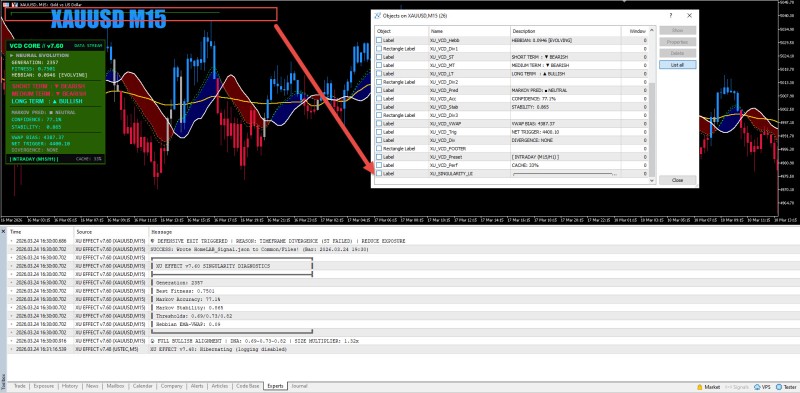Open Signals from the toolbox status bar
This screenshot has width=800, height=393.
click(737, 387)
